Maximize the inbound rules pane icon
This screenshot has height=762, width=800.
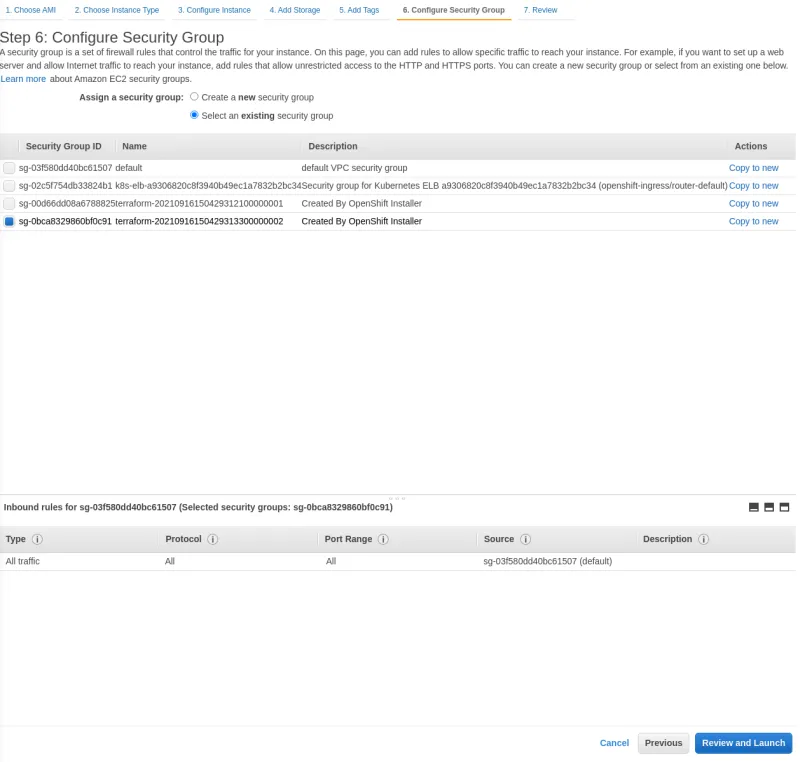click(x=784, y=507)
